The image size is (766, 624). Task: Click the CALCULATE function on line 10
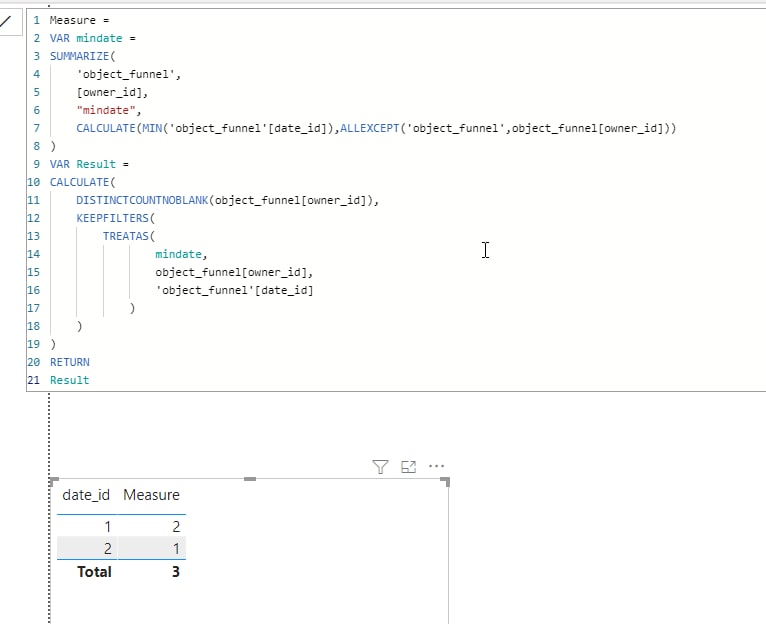click(79, 182)
